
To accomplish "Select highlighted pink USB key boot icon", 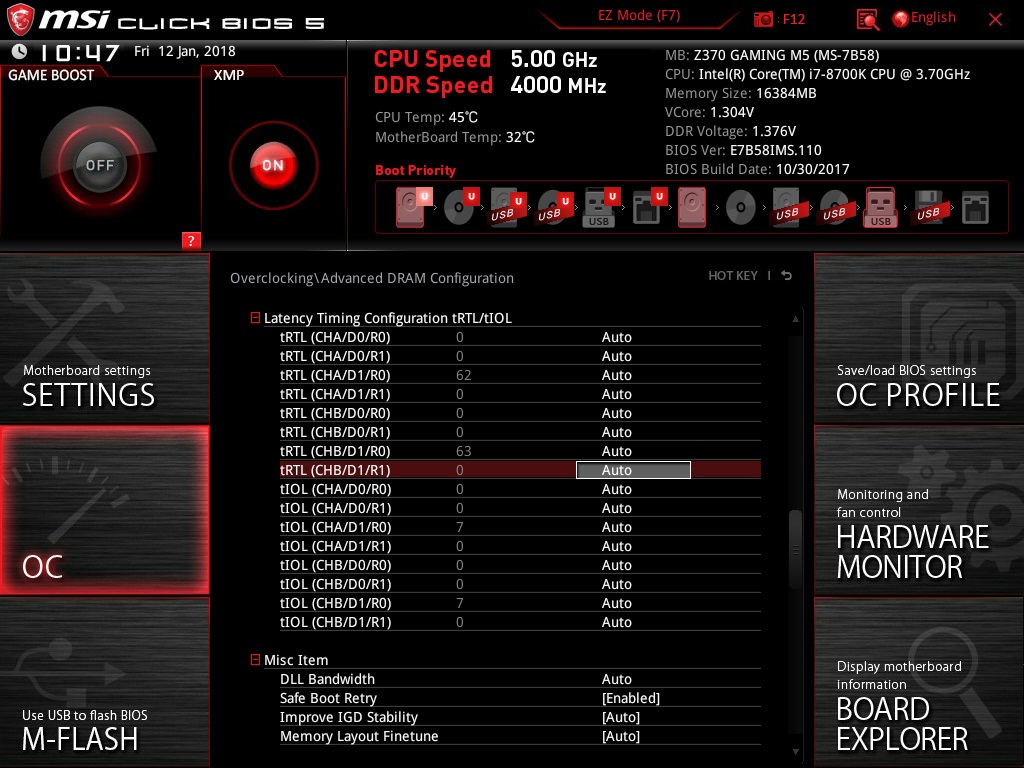I will coord(880,207).
